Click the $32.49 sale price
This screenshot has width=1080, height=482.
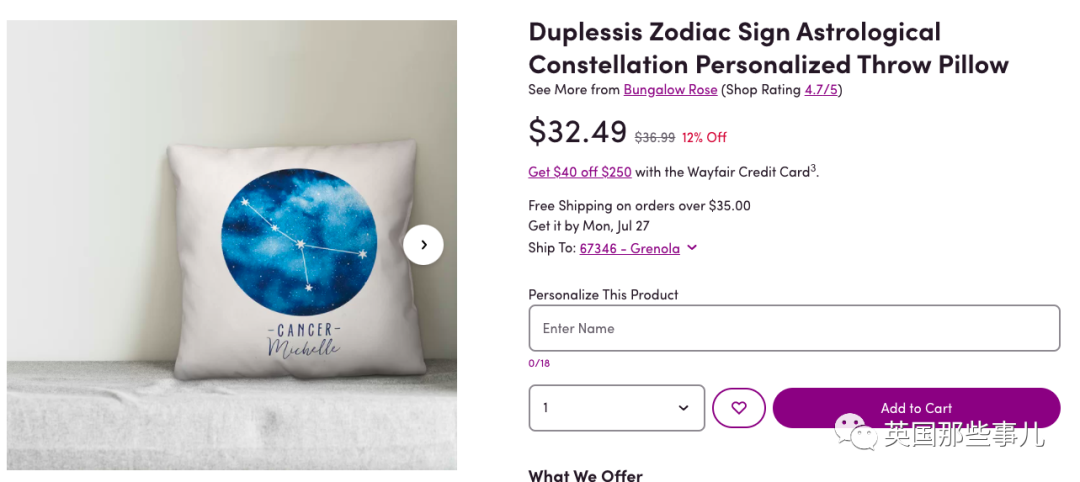click(x=577, y=132)
